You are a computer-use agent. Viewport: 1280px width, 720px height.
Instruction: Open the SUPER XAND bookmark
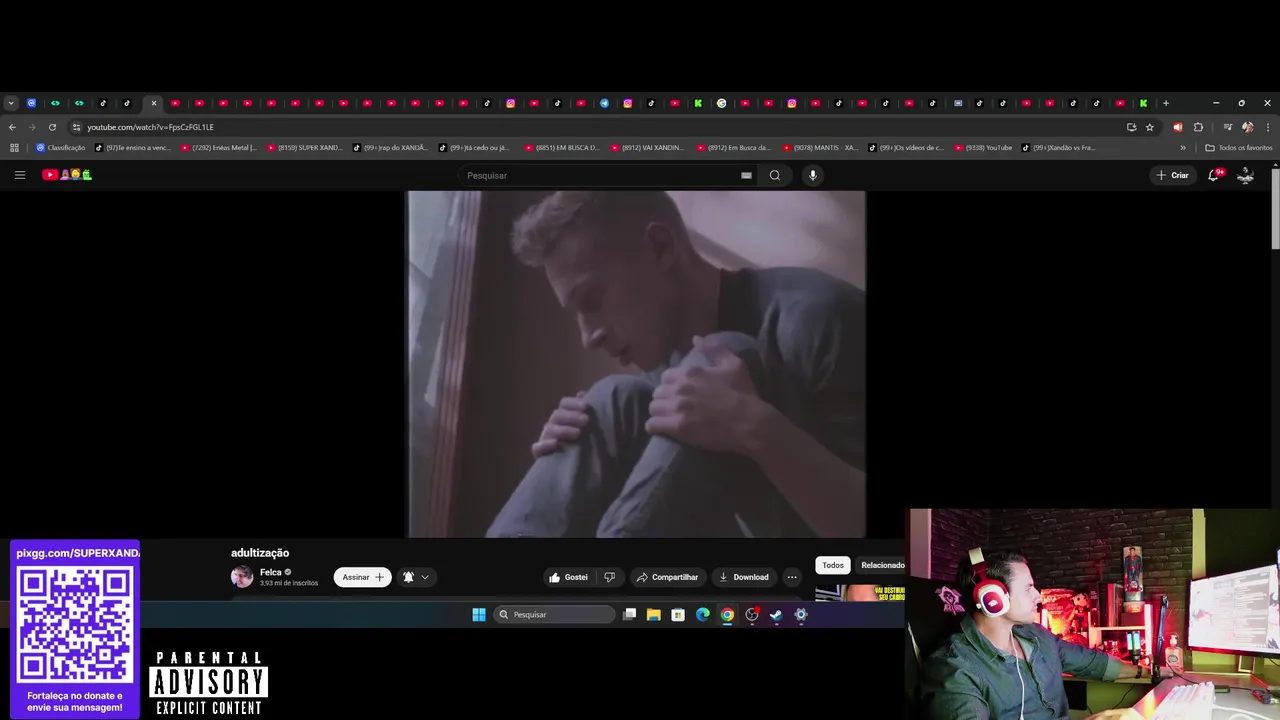coord(305,147)
